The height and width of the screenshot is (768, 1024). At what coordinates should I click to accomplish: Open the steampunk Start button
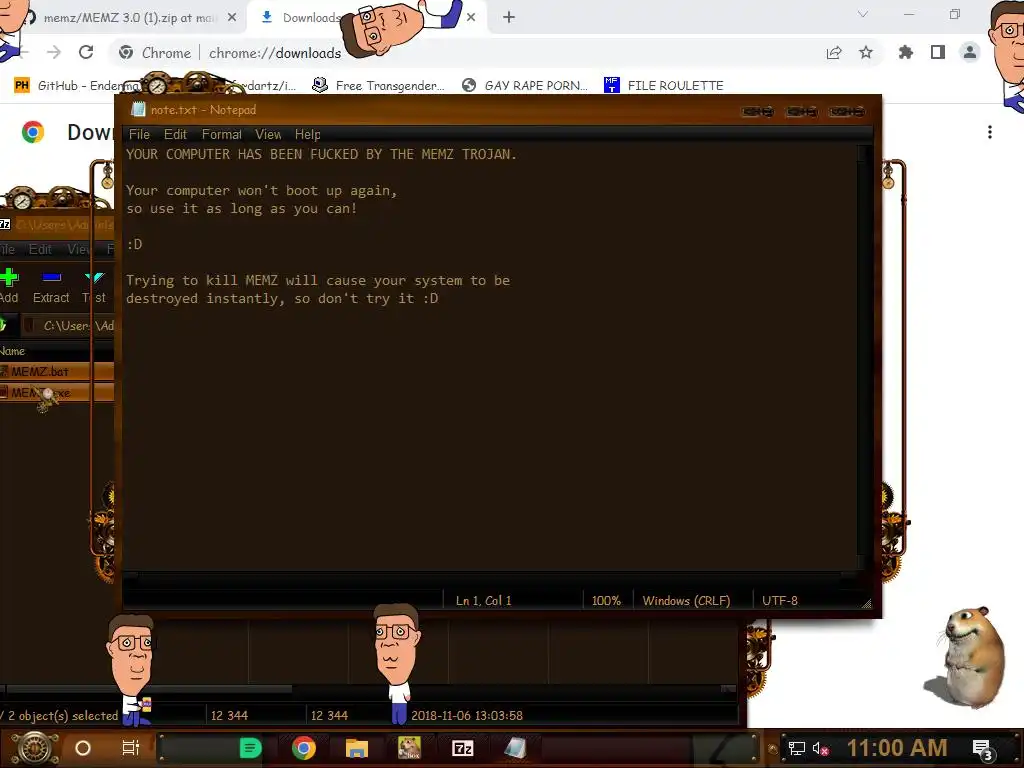[x=34, y=748]
